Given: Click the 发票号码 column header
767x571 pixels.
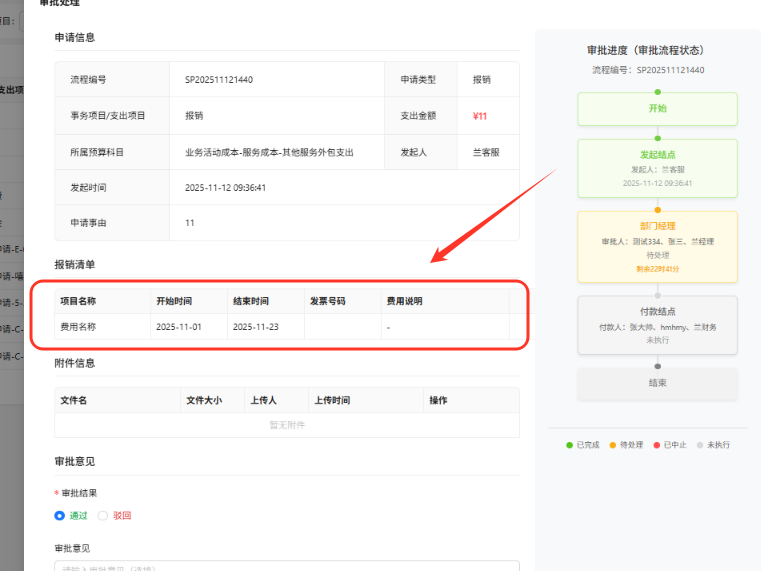Looking at the screenshot, I should 327,301.
